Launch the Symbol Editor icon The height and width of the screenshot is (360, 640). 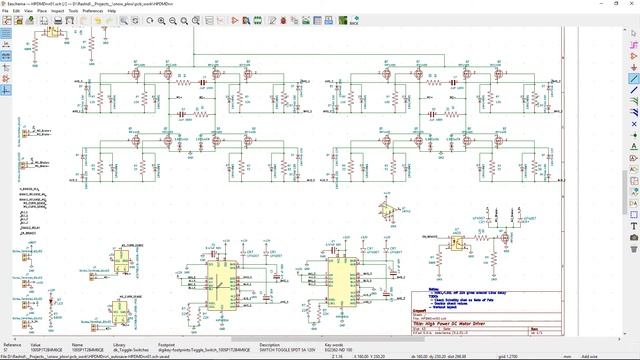235,20
